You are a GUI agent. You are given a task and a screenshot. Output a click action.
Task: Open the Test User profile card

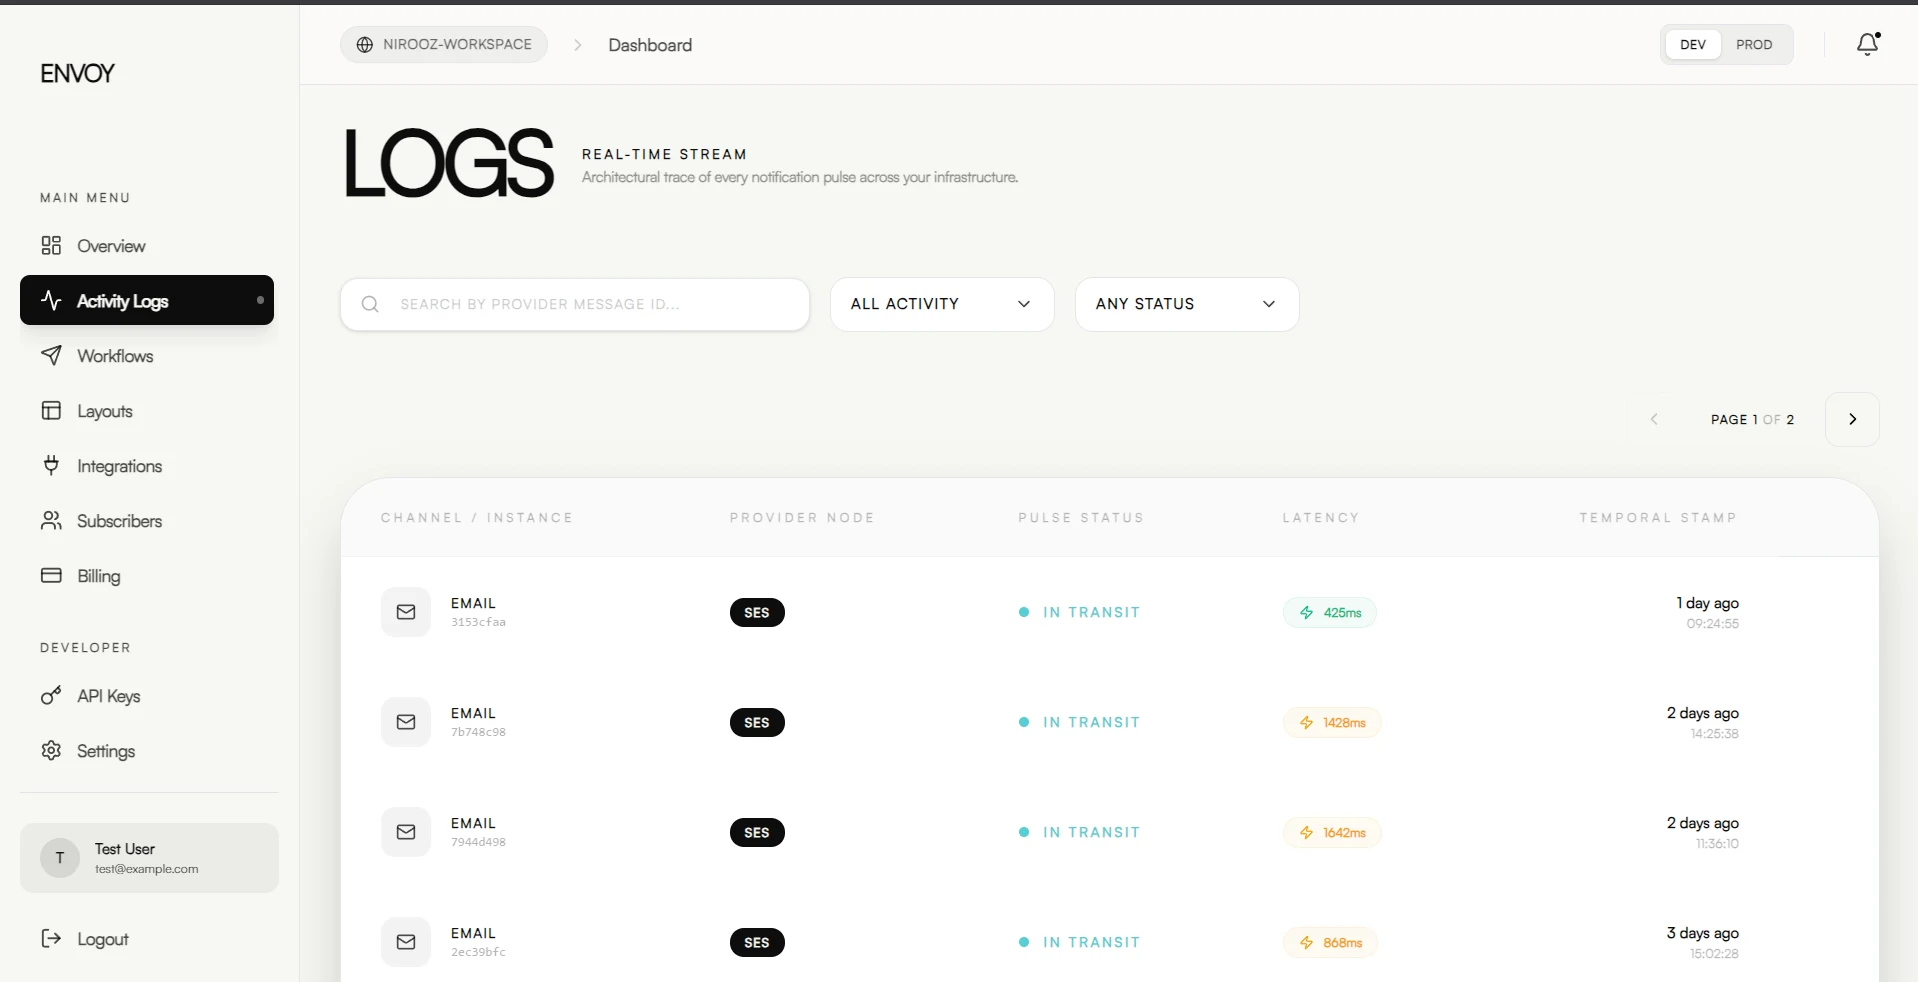point(149,858)
